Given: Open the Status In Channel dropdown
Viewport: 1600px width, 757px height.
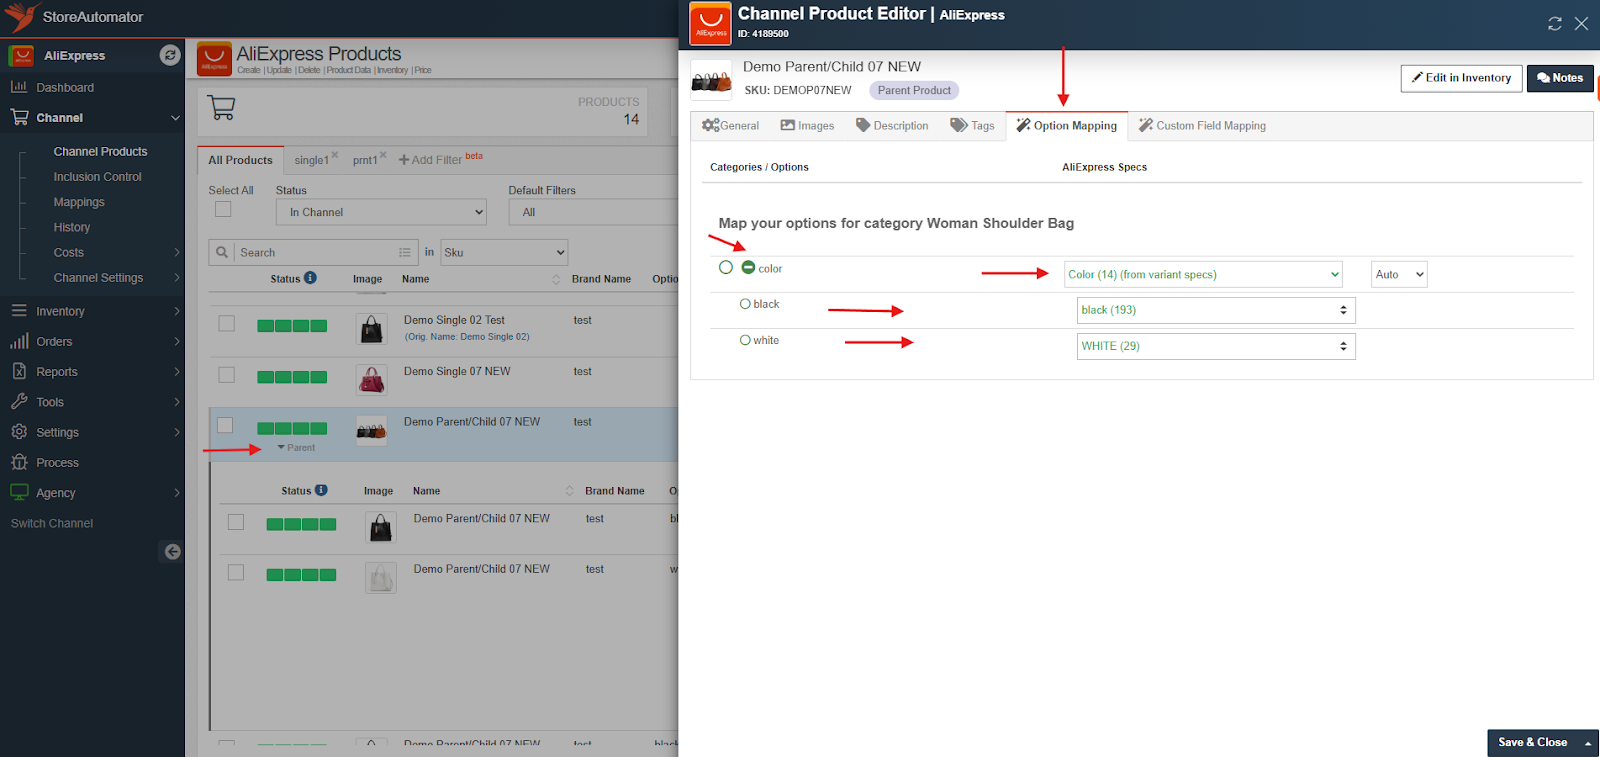Looking at the screenshot, I should point(381,212).
